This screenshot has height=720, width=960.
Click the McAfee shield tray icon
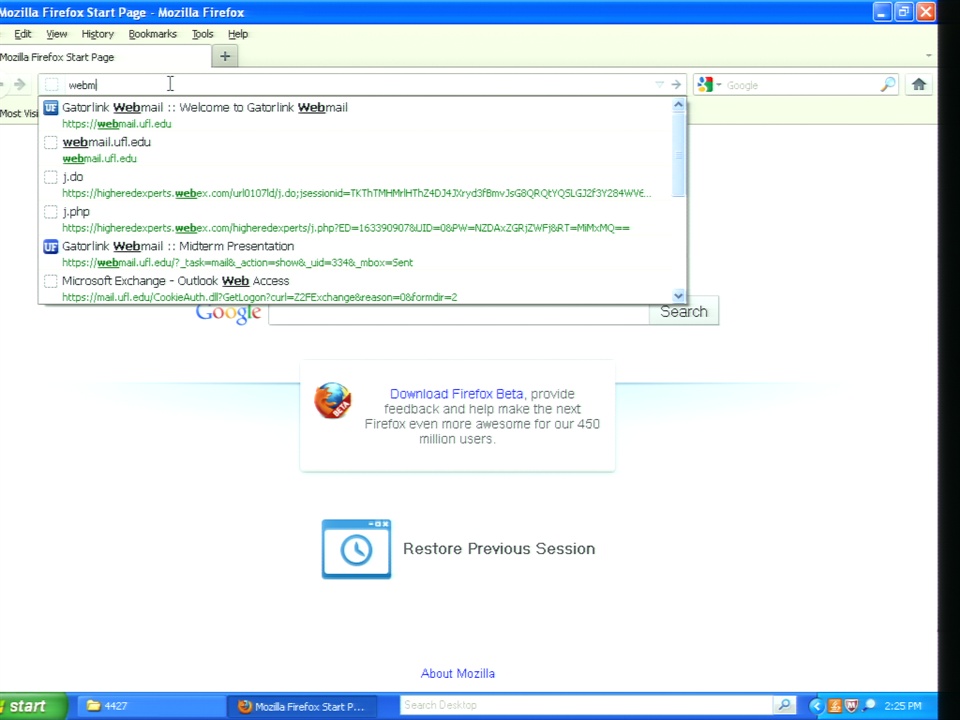pyautogui.click(x=852, y=706)
